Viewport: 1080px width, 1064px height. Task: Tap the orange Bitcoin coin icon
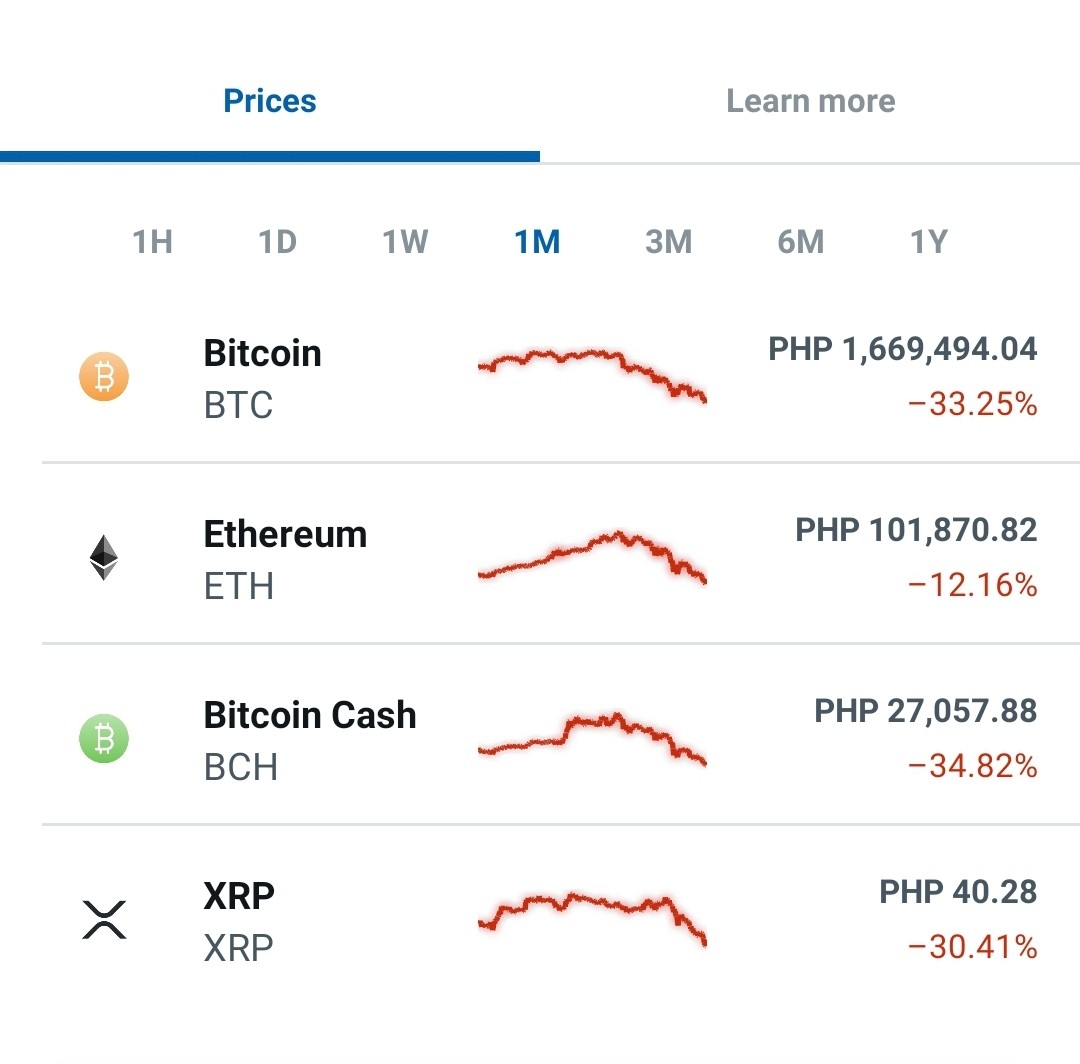(104, 377)
